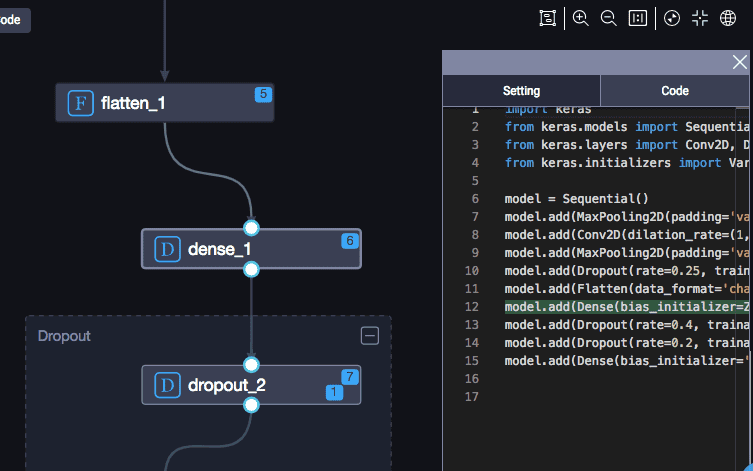Switch to the Setting tab
753x471 pixels.
tap(521, 90)
